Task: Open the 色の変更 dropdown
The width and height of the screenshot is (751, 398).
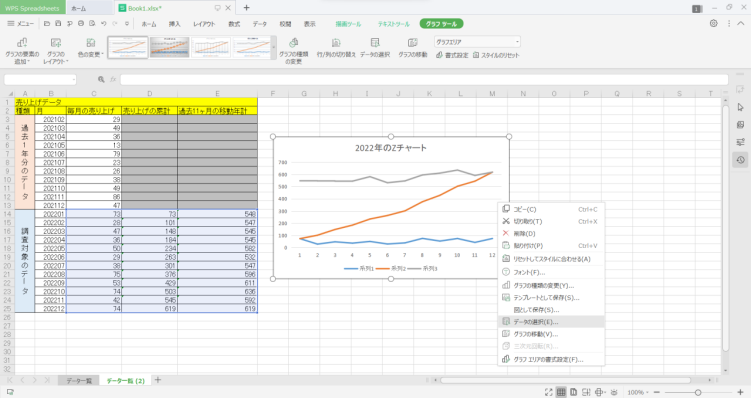Action: coord(91,48)
